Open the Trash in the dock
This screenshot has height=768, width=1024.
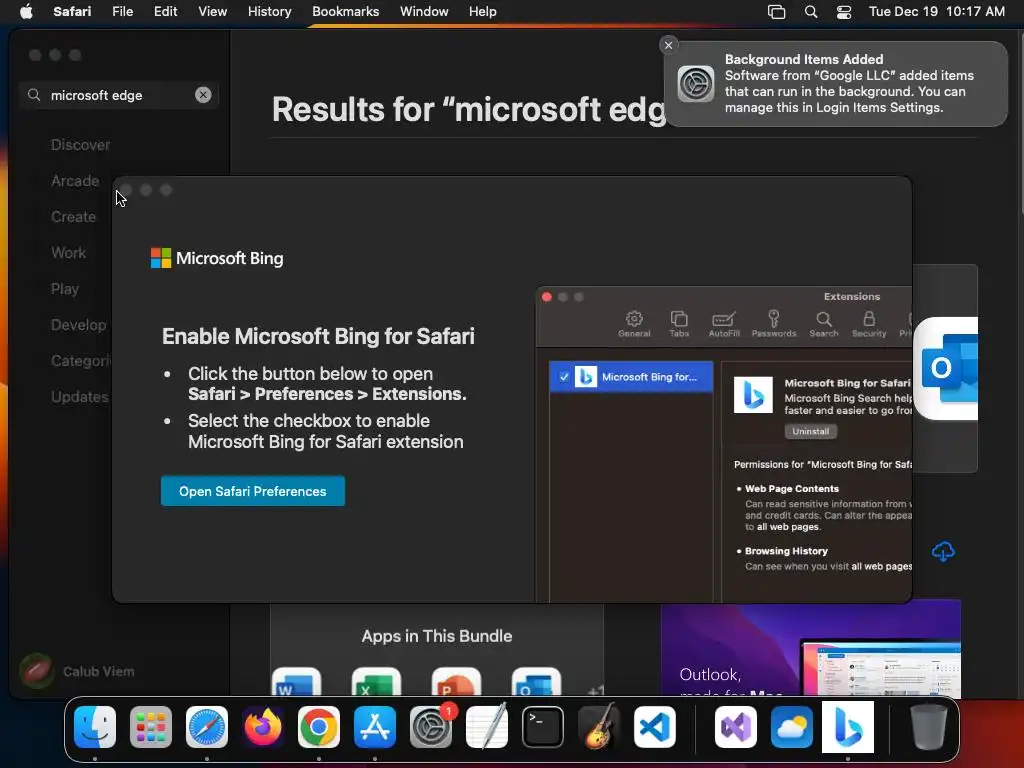[929, 727]
